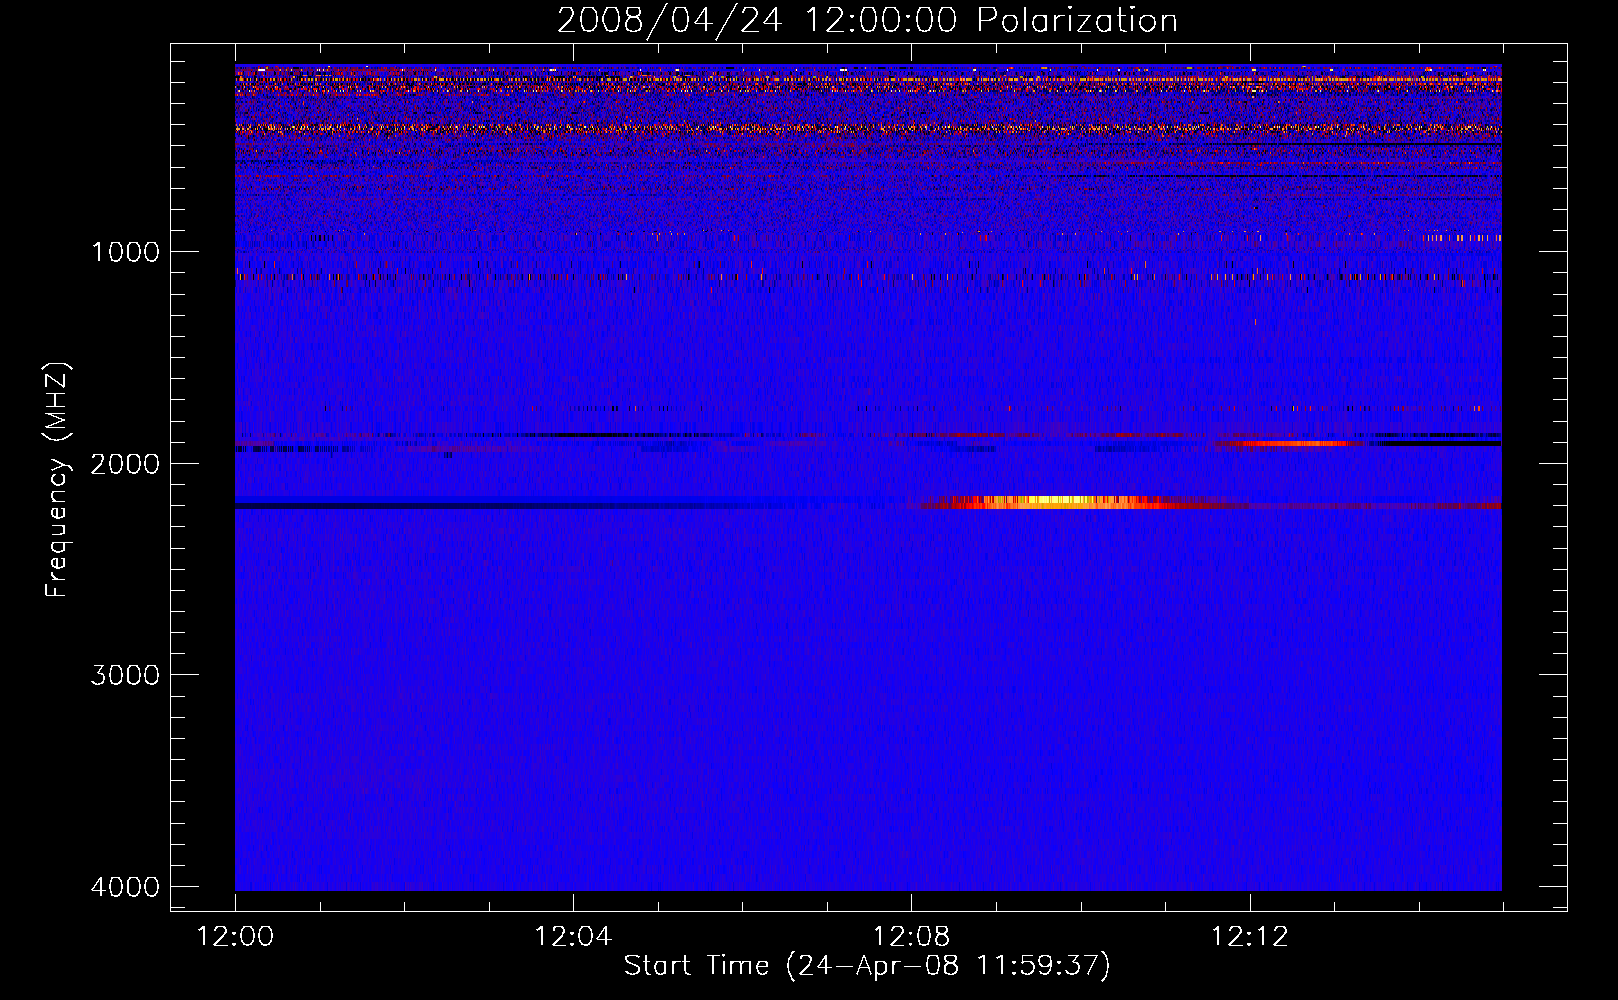The width and height of the screenshot is (1618, 1000).
Task: Click the 'Frequency (MHZ)' y-axis label
Action: pyautogui.click(x=57, y=480)
